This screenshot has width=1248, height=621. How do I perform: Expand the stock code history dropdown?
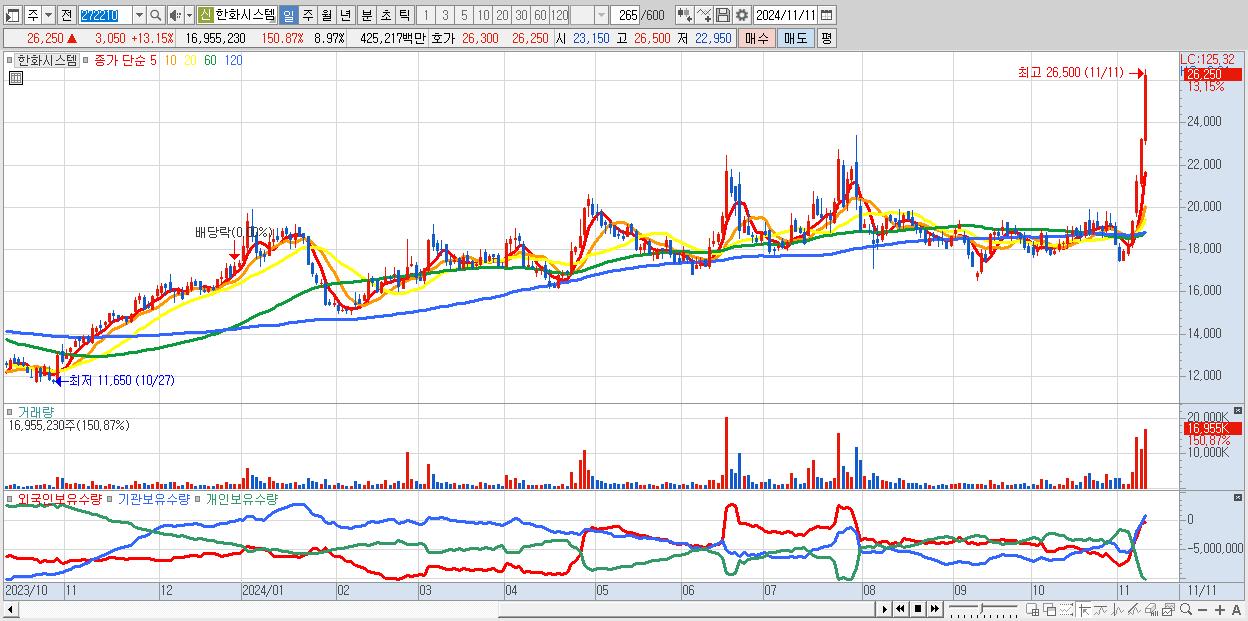coord(139,15)
